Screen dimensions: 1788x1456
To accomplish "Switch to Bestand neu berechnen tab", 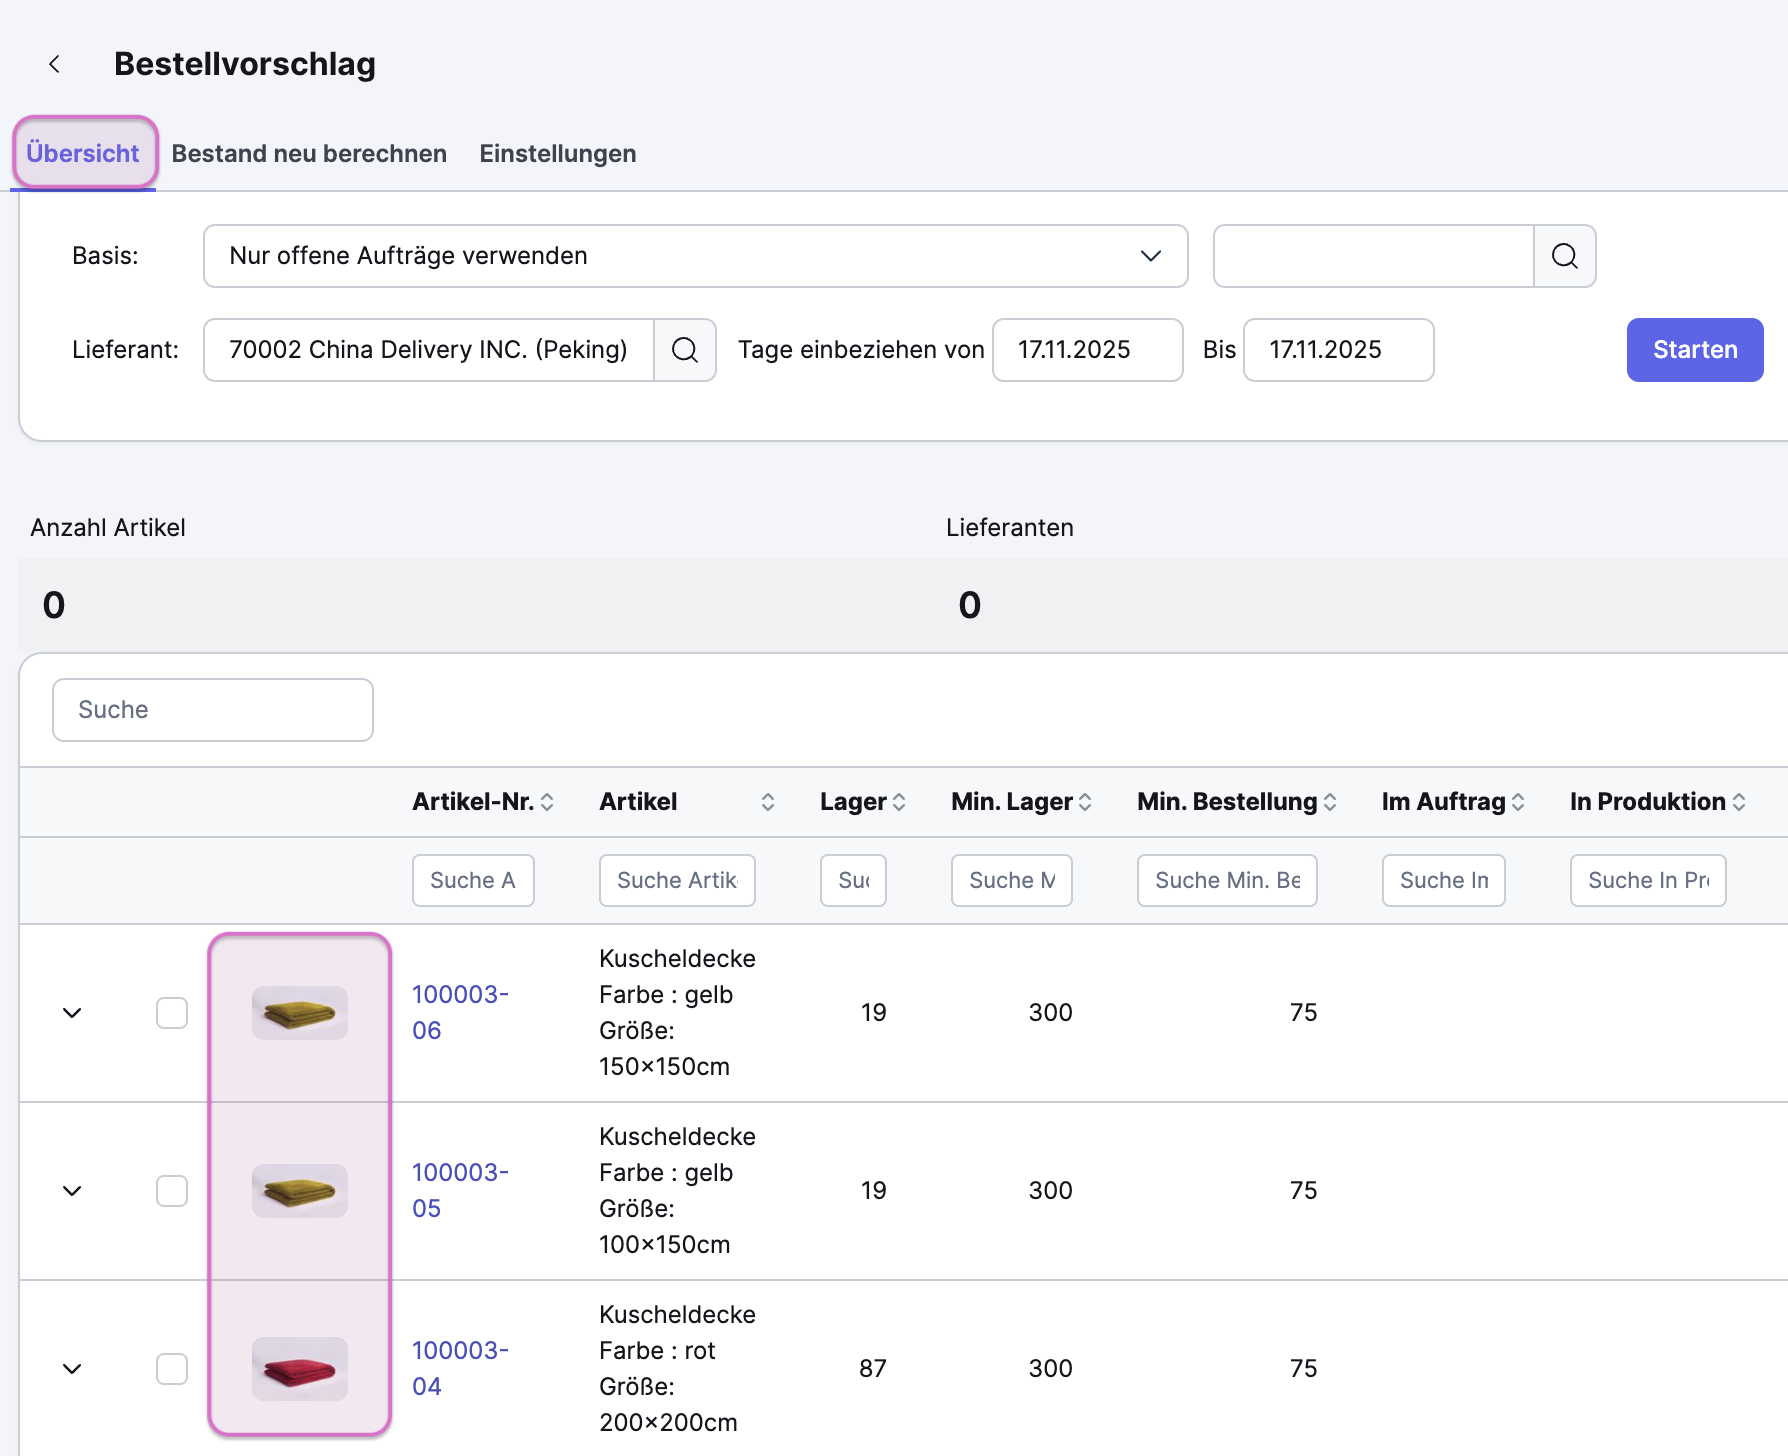I will pos(309,154).
